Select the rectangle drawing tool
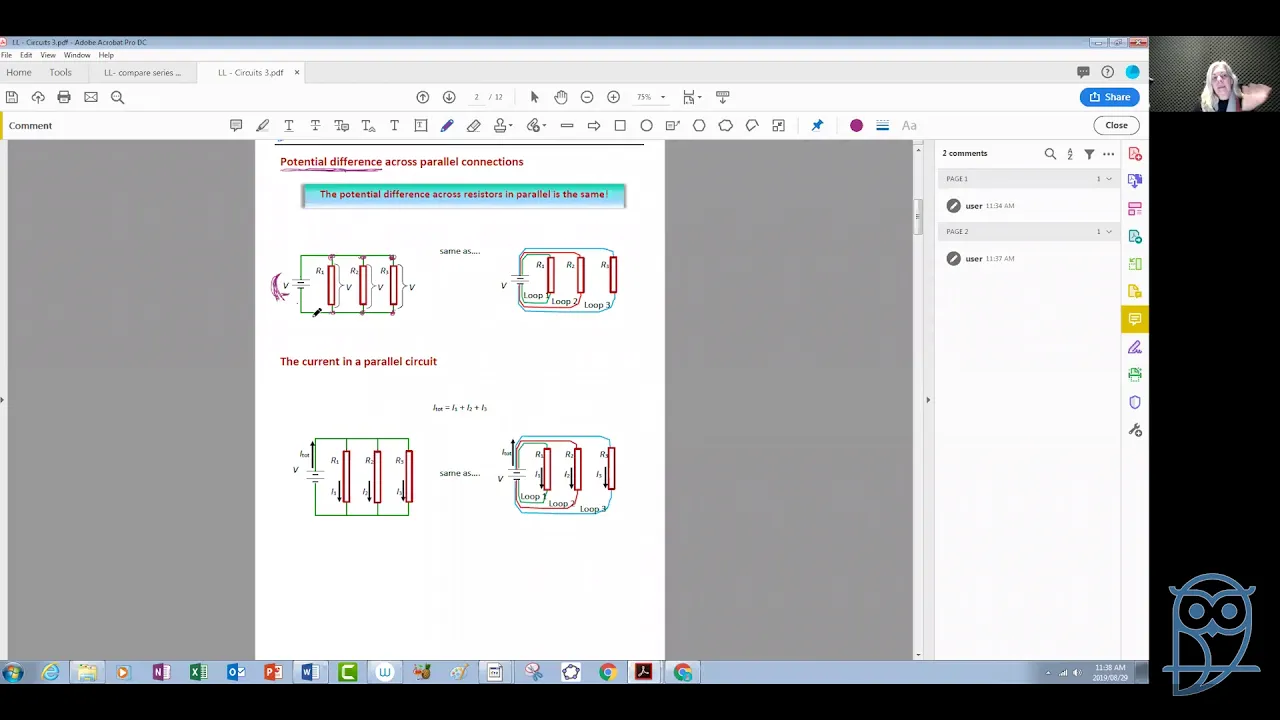 click(x=620, y=125)
